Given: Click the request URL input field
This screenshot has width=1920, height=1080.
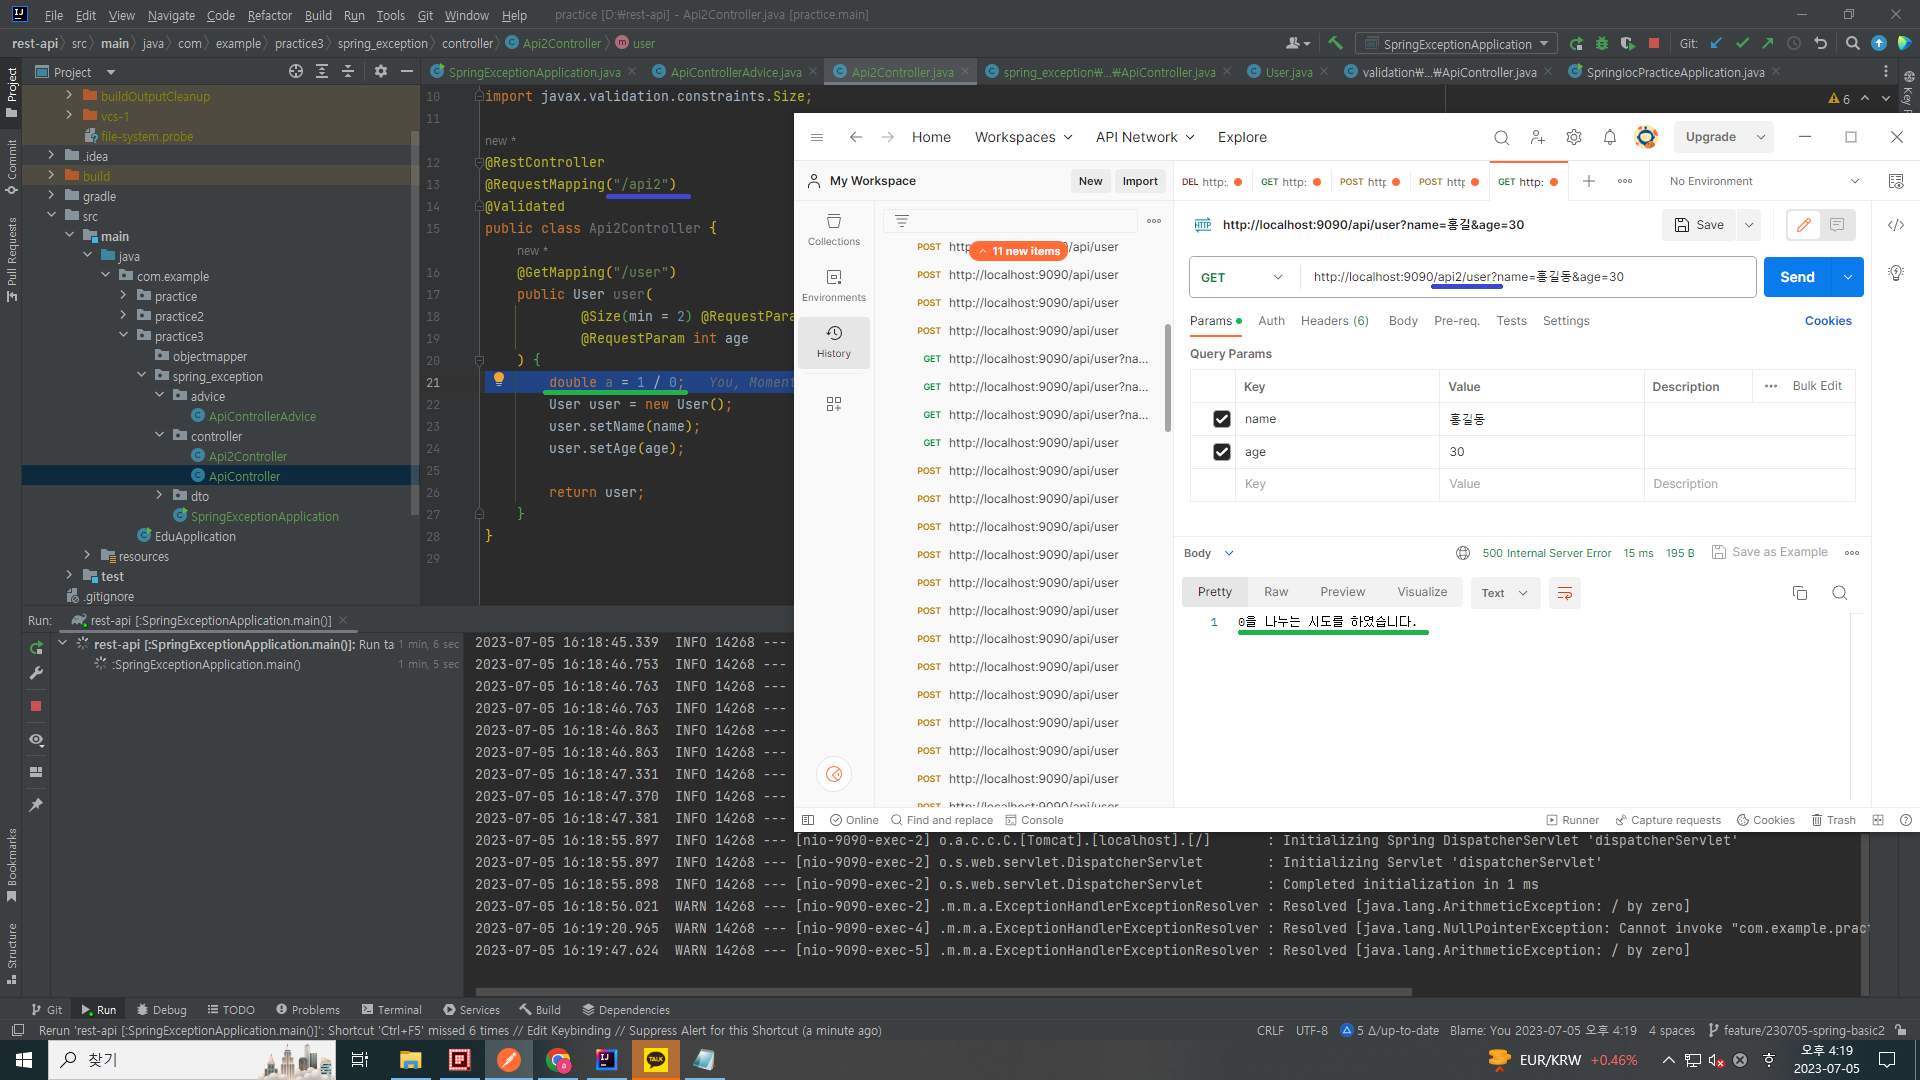Looking at the screenshot, I should tap(1529, 277).
